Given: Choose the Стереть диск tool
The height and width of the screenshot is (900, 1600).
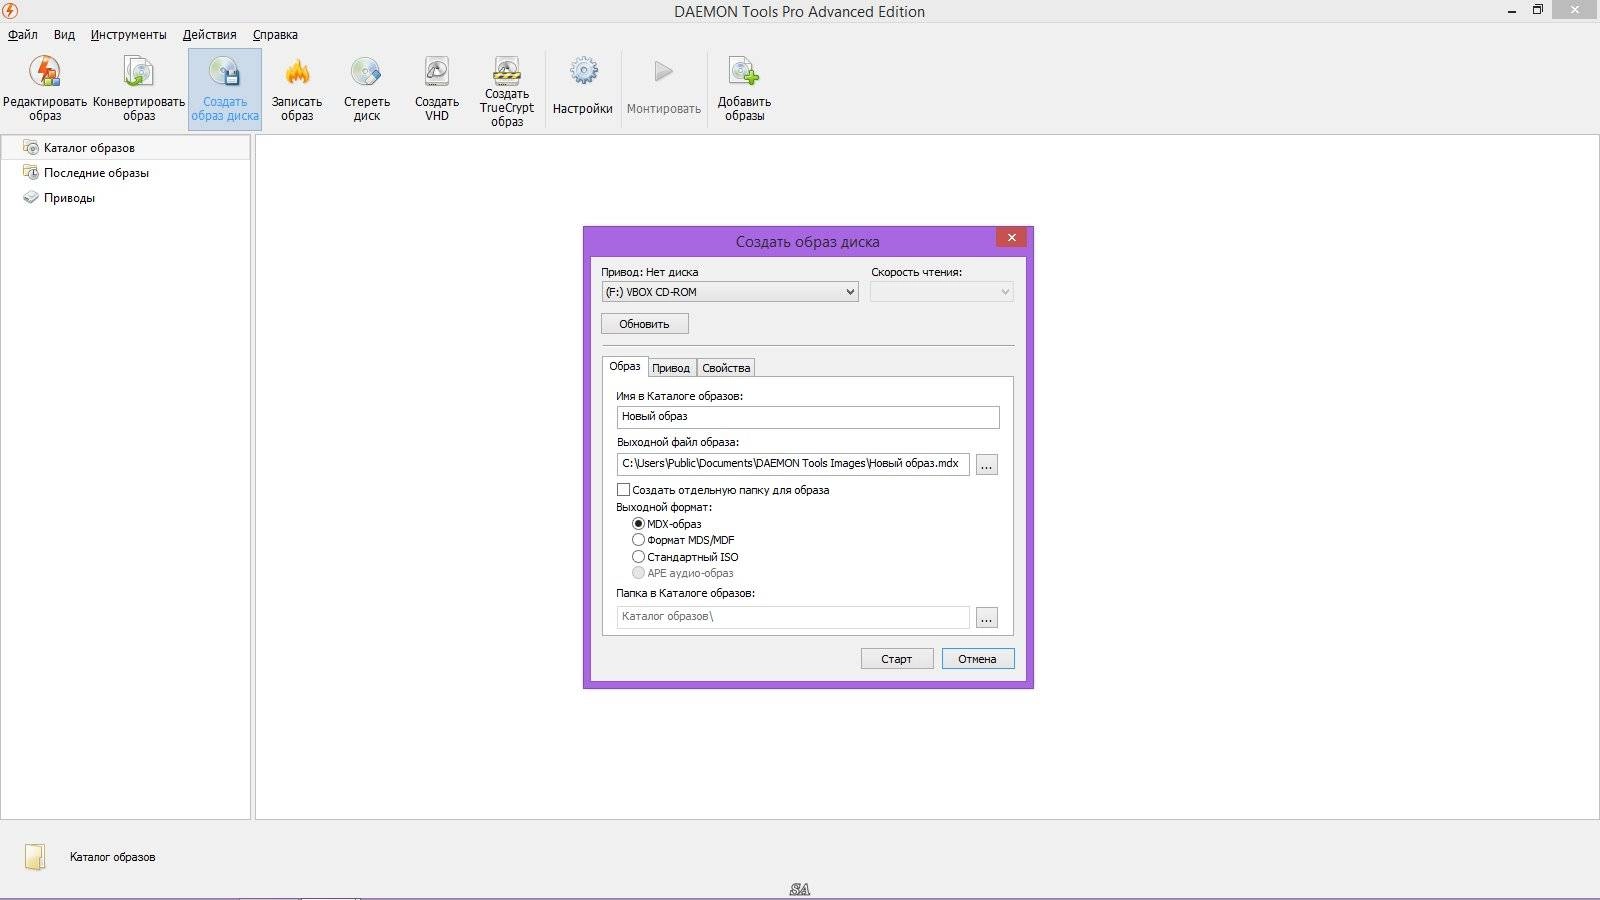Looking at the screenshot, I should (367, 89).
